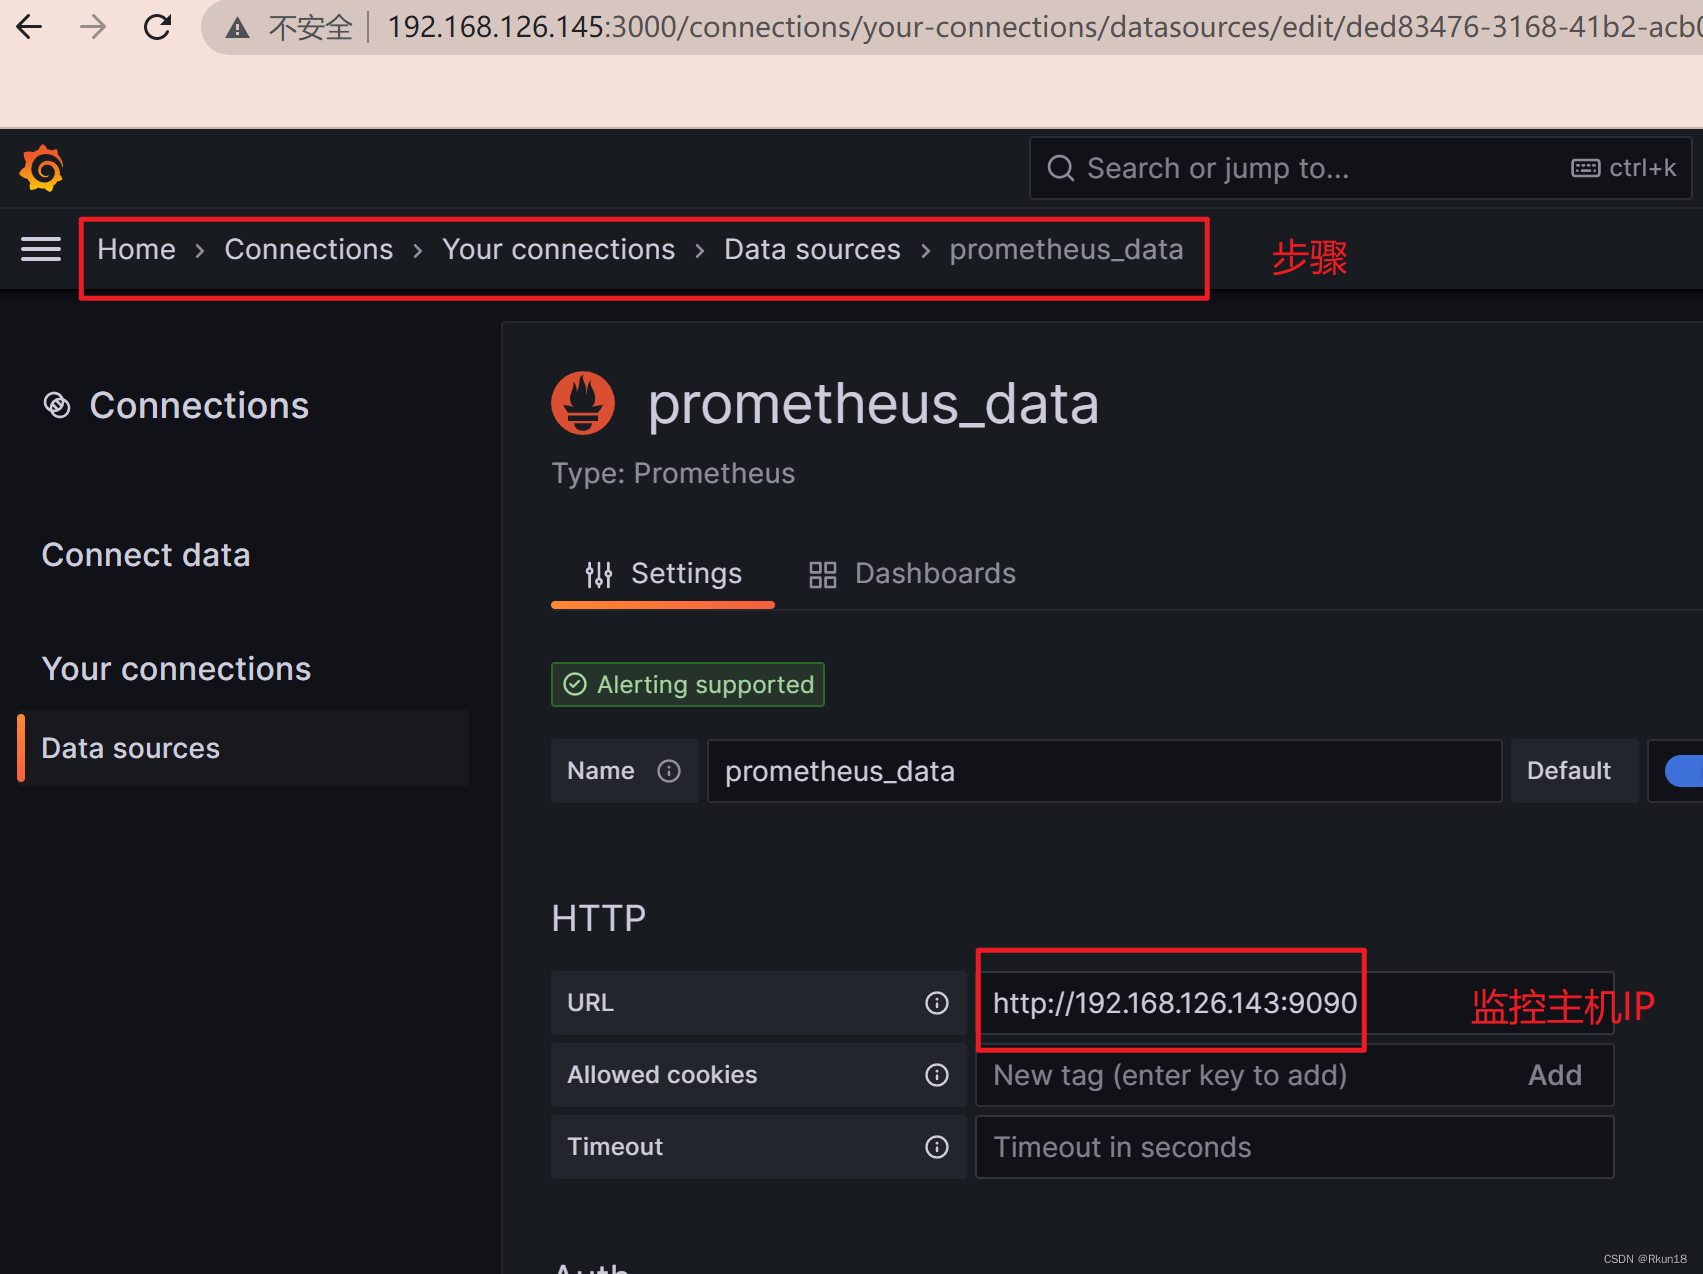Viewport: 1703px width, 1274px height.
Task: Click the prometheus_data page title
Action: coord(873,404)
